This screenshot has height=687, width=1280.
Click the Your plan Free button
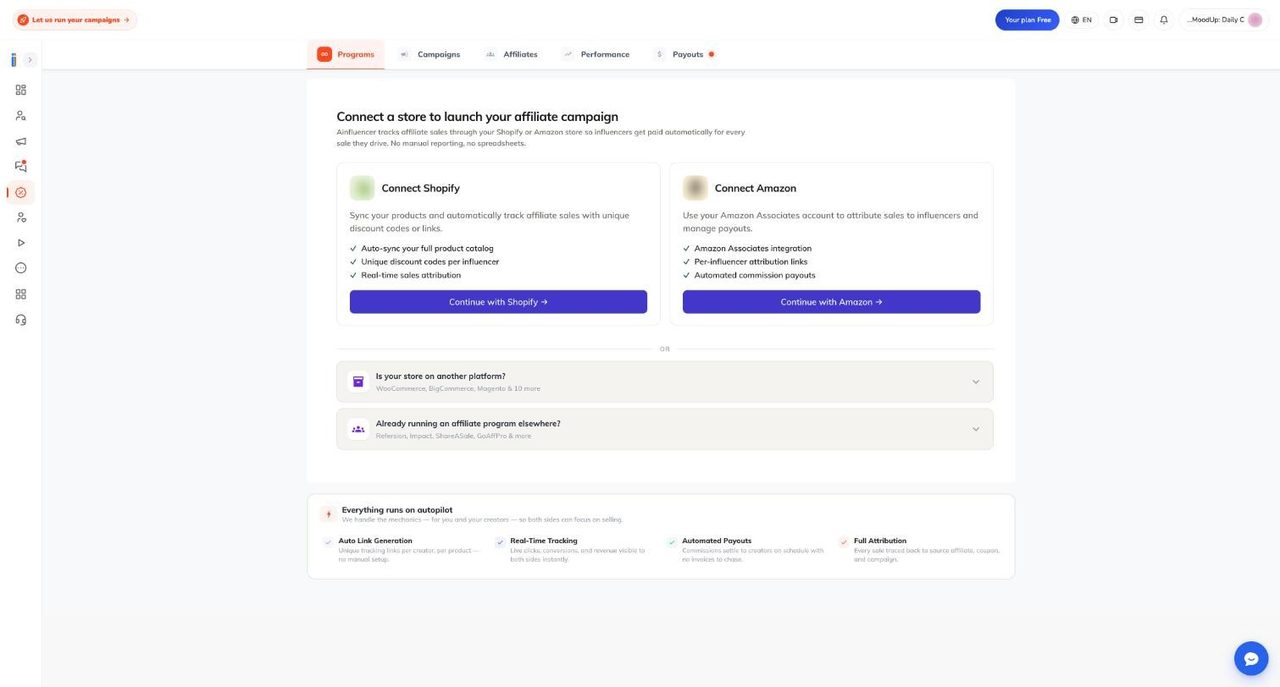tap(1027, 20)
